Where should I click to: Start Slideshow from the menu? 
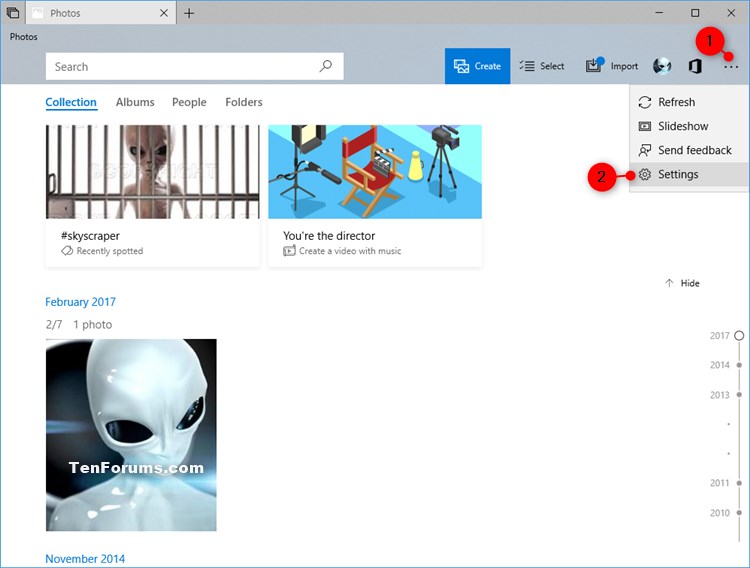(x=689, y=126)
